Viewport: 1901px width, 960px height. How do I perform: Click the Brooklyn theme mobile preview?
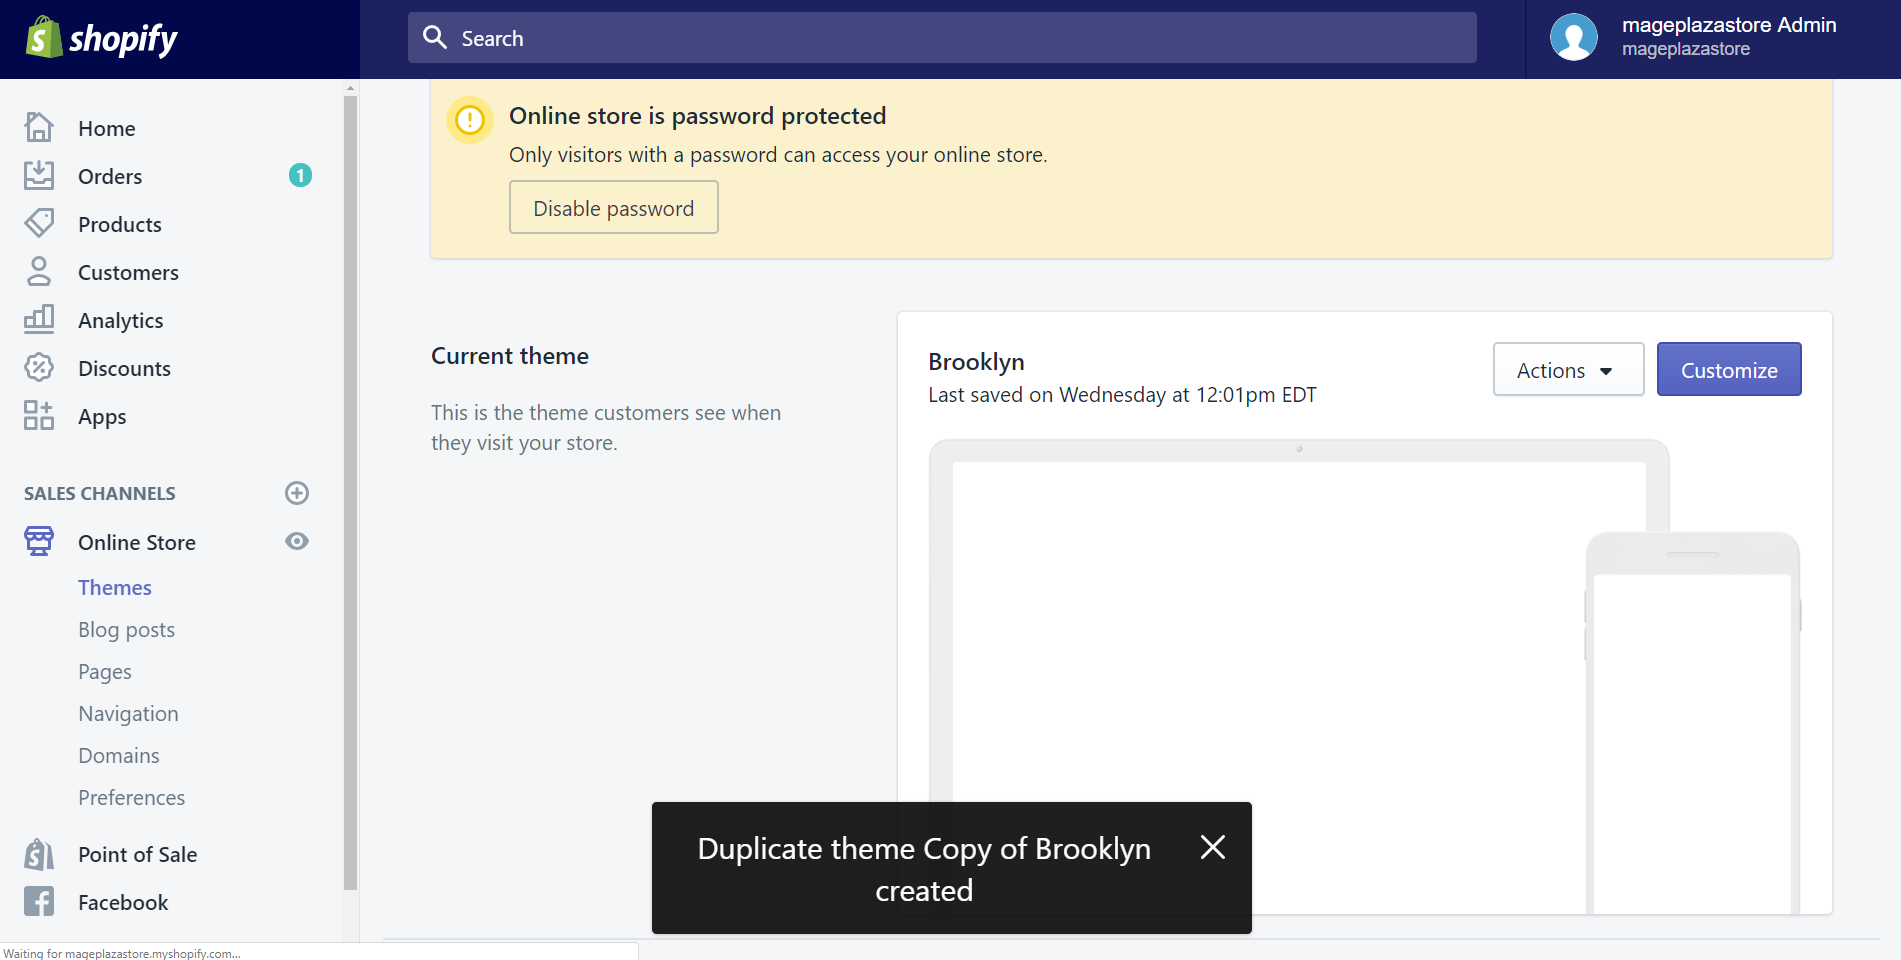(x=1692, y=725)
